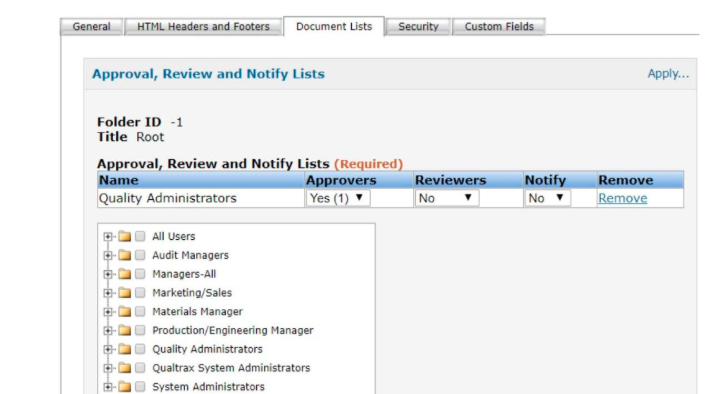Open the Reviewers dropdown set to No
The width and height of the screenshot is (717, 394).
(x=447, y=198)
